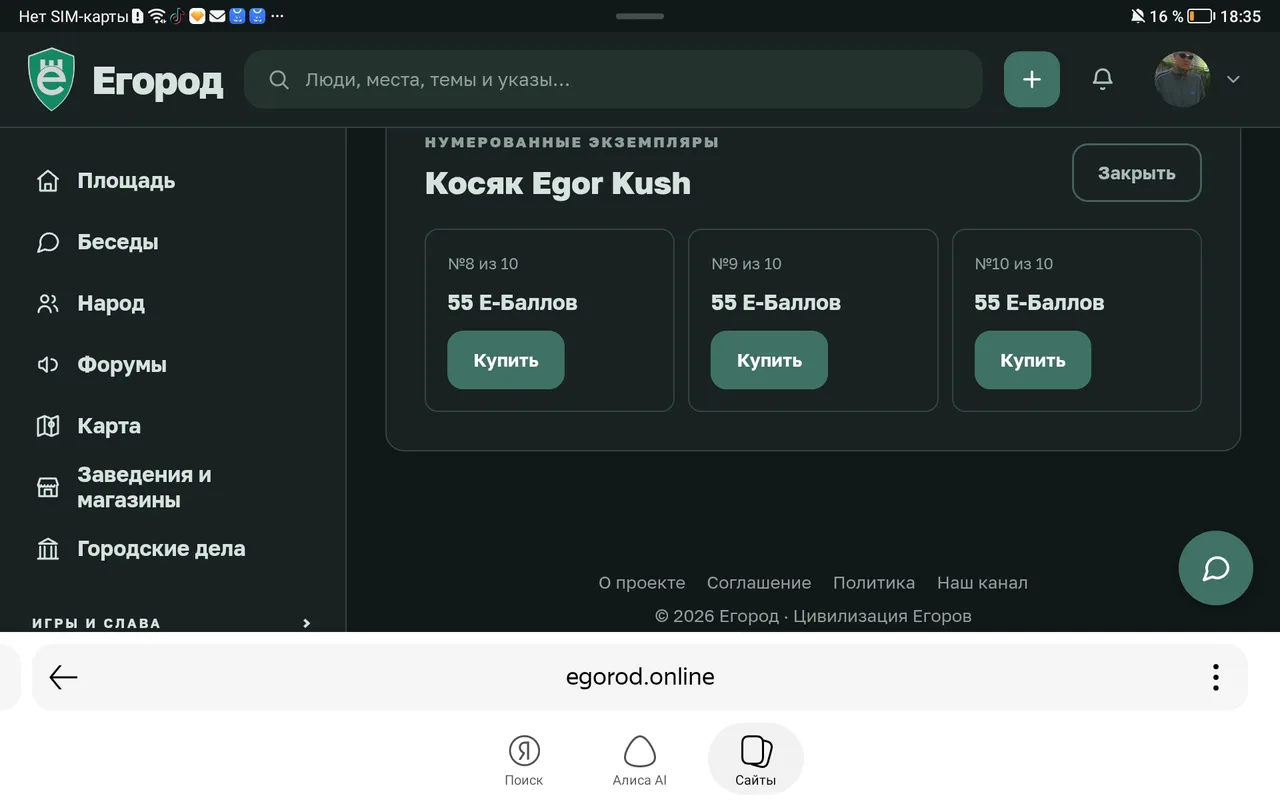The image size is (1280, 800).
Task: Select the copyright text 2026 Егород
Action: (x=813, y=616)
